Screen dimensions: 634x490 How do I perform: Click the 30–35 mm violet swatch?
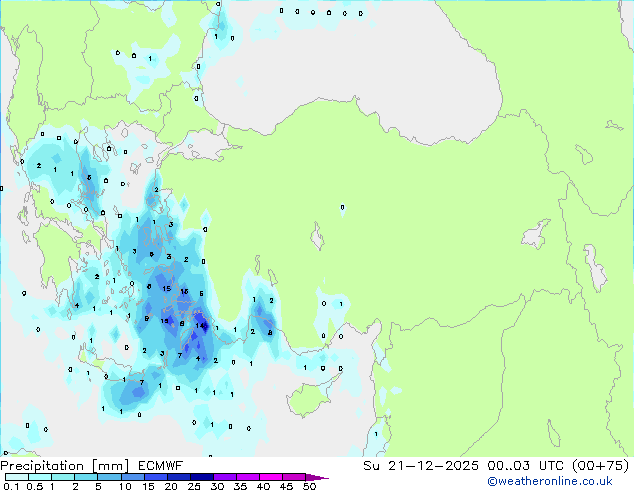click(225, 477)
